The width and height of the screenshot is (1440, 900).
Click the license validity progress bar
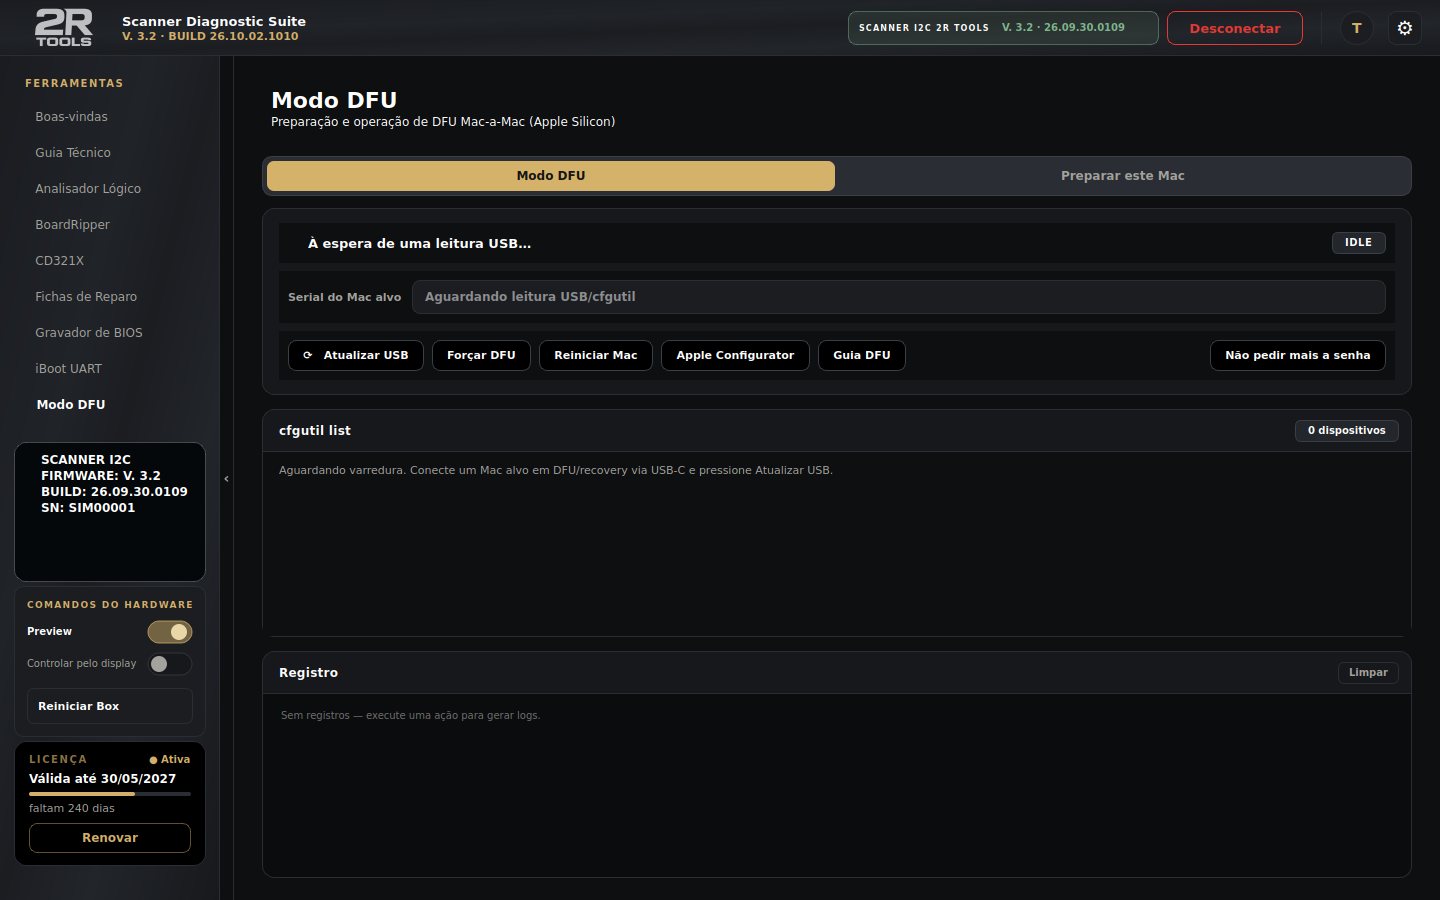point(110,794)
